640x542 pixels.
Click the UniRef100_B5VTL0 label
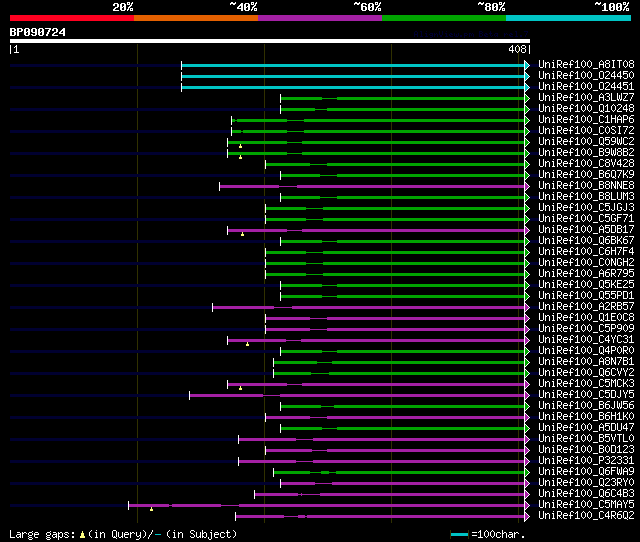click(x=586, y=439)
